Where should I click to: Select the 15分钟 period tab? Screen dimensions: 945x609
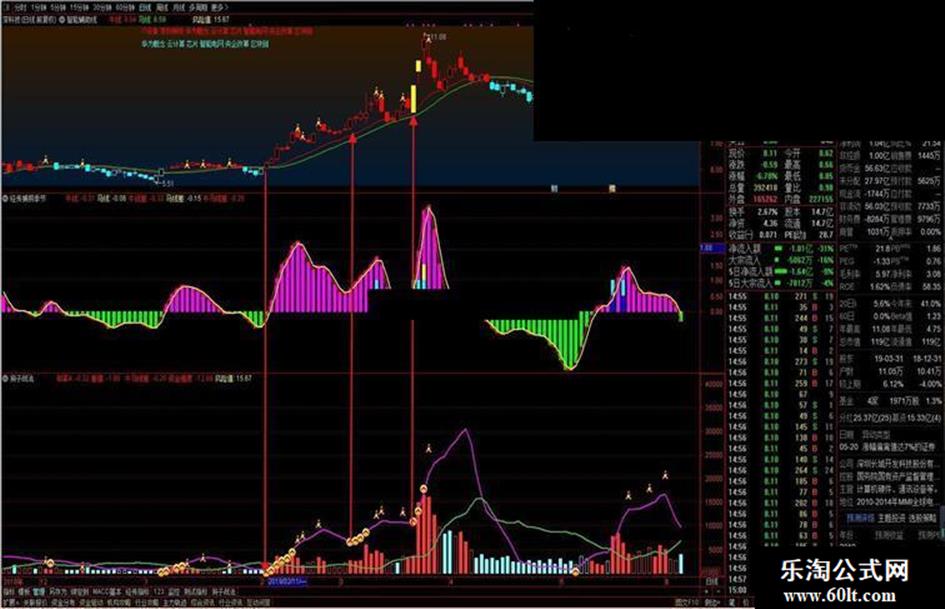pos(78,8)
